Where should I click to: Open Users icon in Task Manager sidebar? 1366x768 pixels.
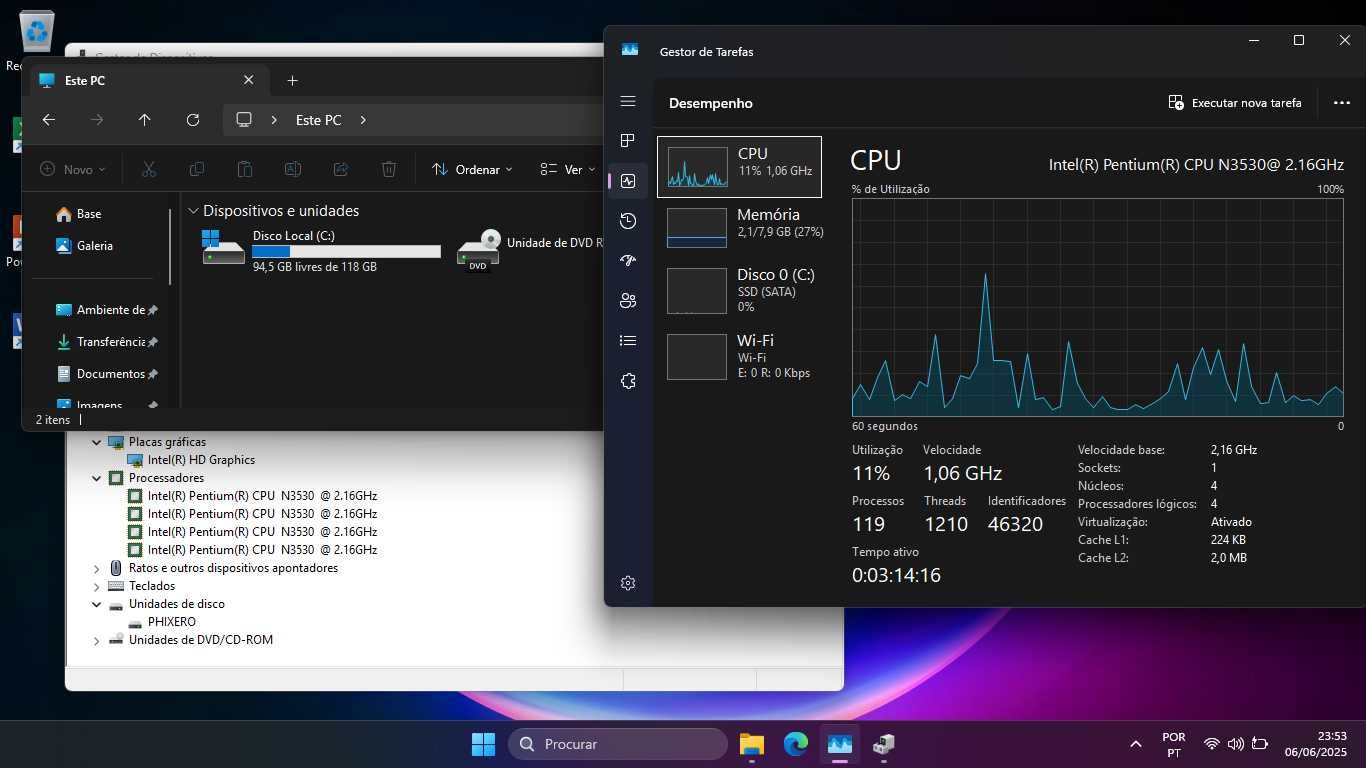click(628, 301)
